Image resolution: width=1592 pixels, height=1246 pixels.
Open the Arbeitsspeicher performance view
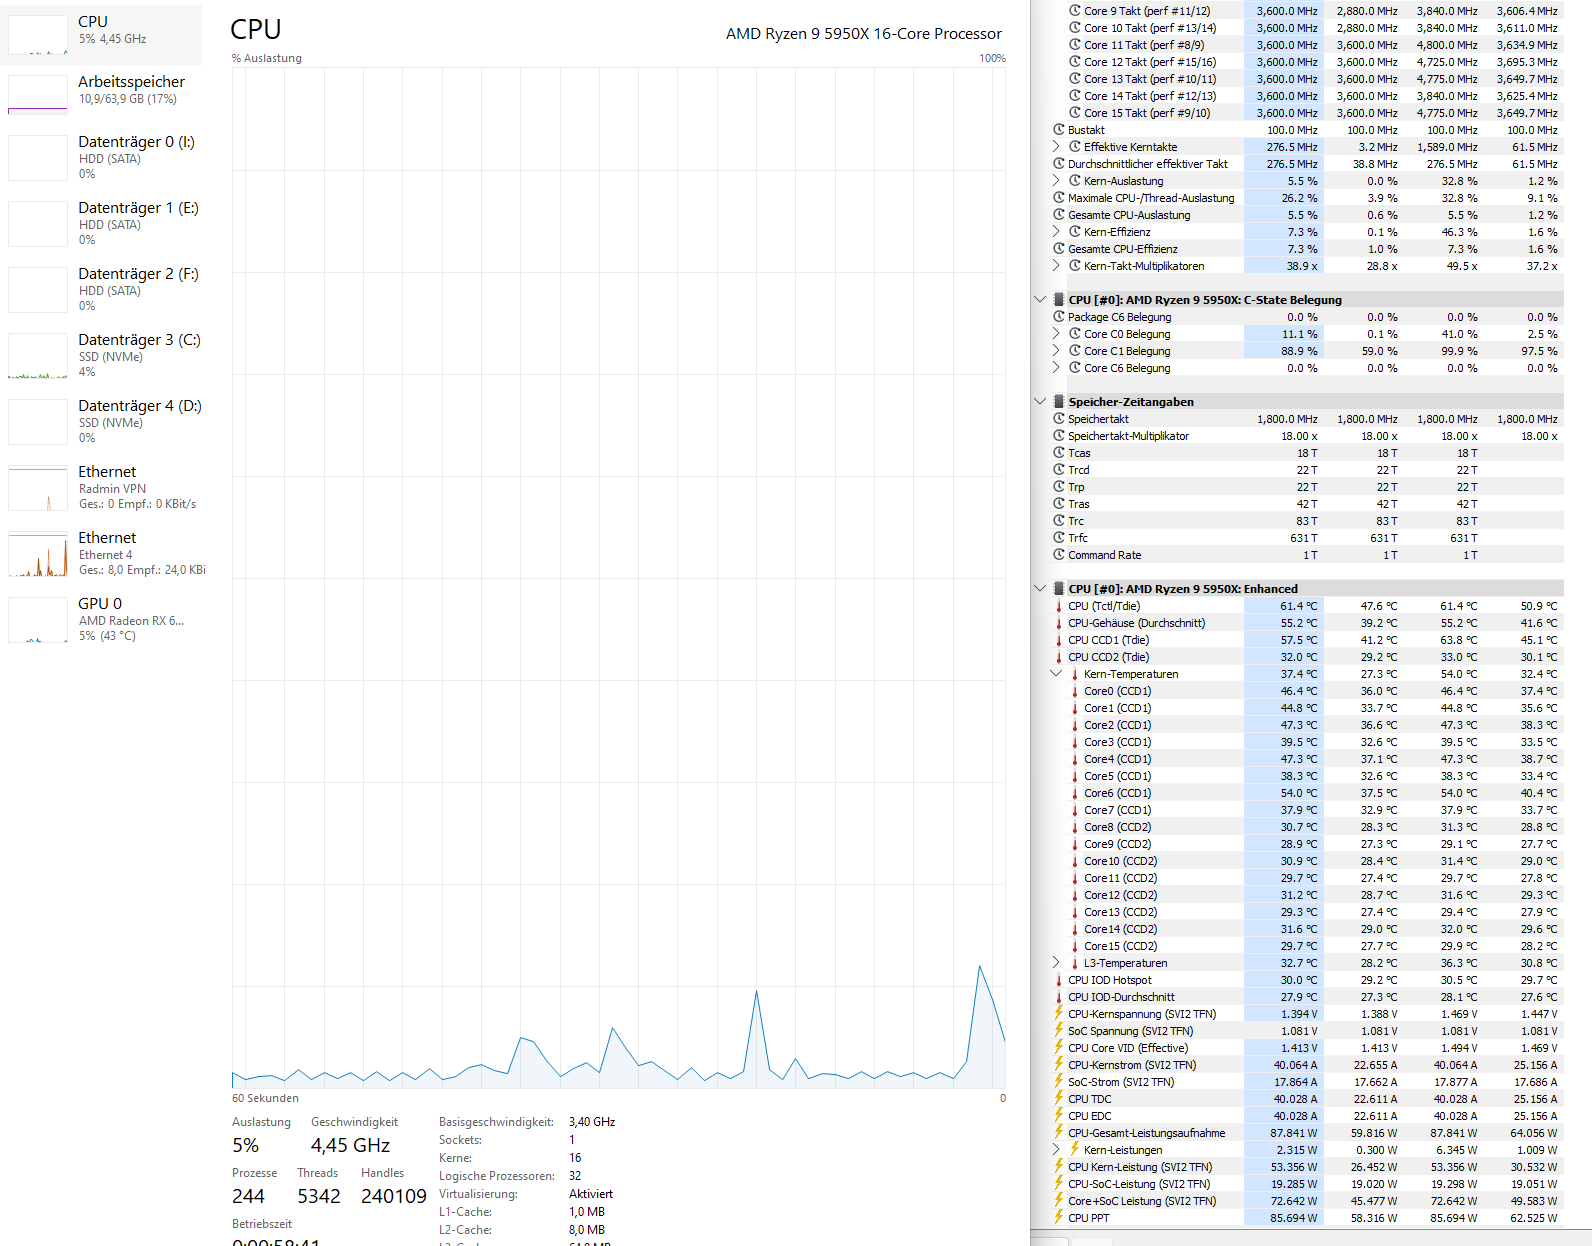tap(101, 94)
